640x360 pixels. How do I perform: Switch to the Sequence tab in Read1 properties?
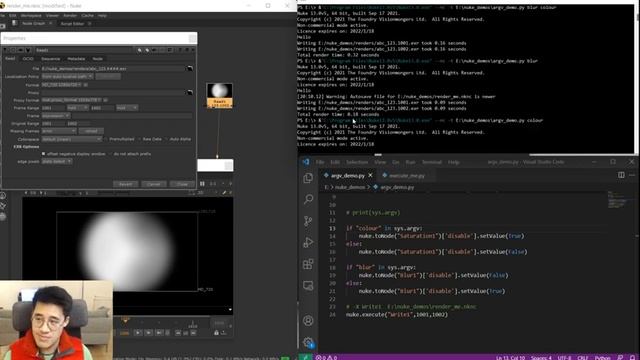point(51,59)
